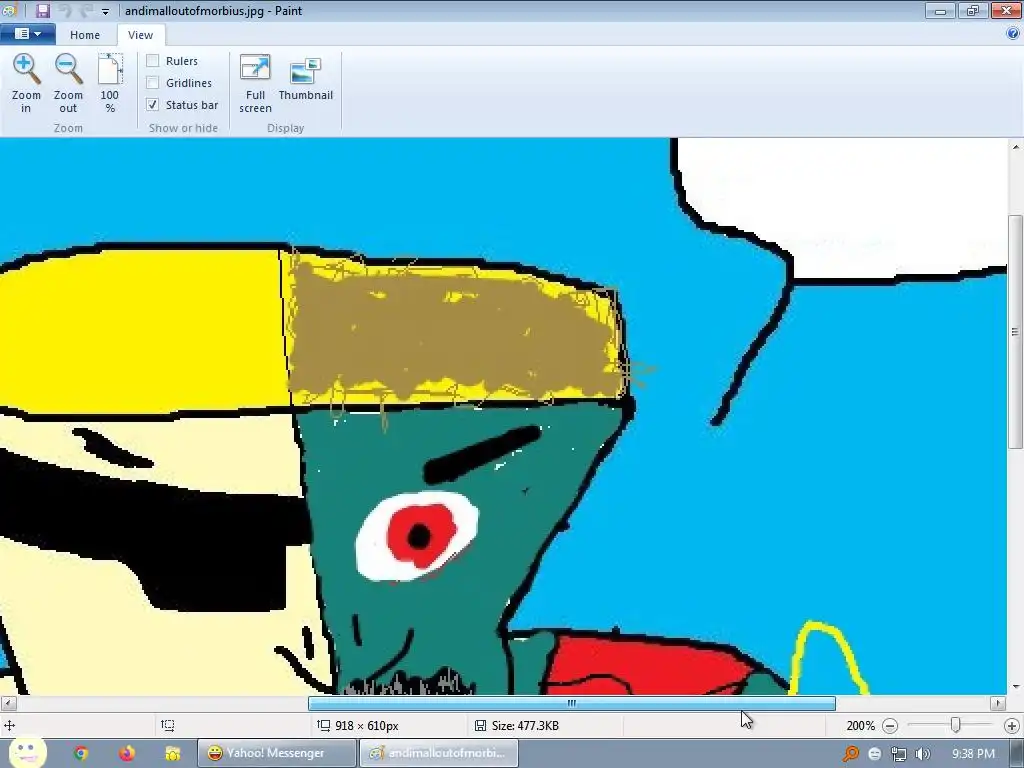Screen dimensions: 1024x768
Task: Click the selection size status icon
Action: (x=168, y=726)
